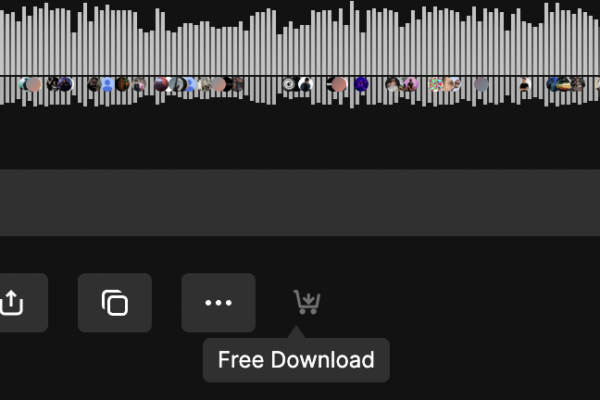Click the solid grayish-blue blank commenter avatar
The width and height of the screenshot is (600, 400).
[x=481, y=84]
